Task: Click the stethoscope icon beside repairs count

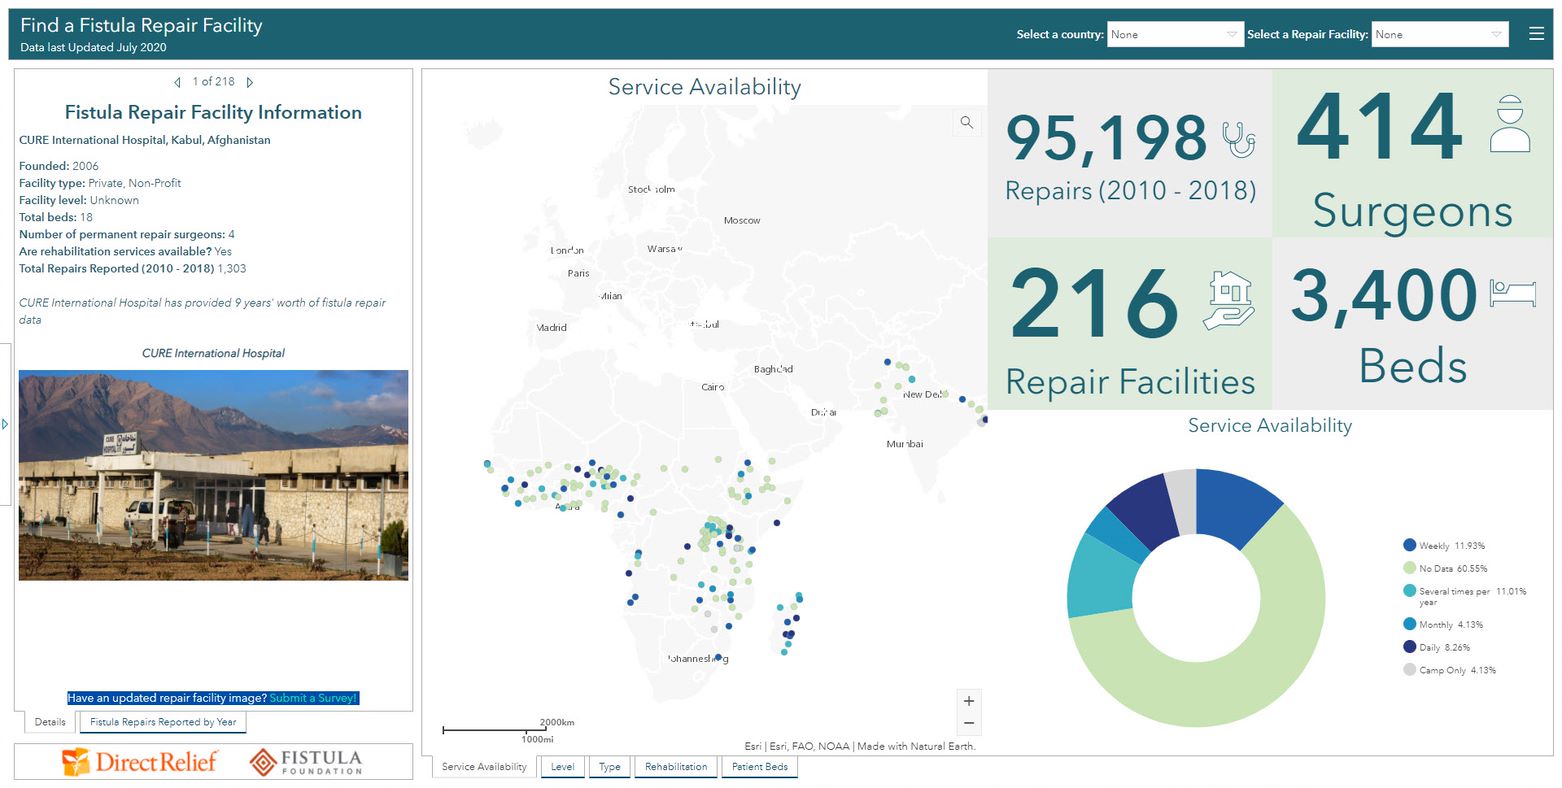Action: tap(1239, 138)
